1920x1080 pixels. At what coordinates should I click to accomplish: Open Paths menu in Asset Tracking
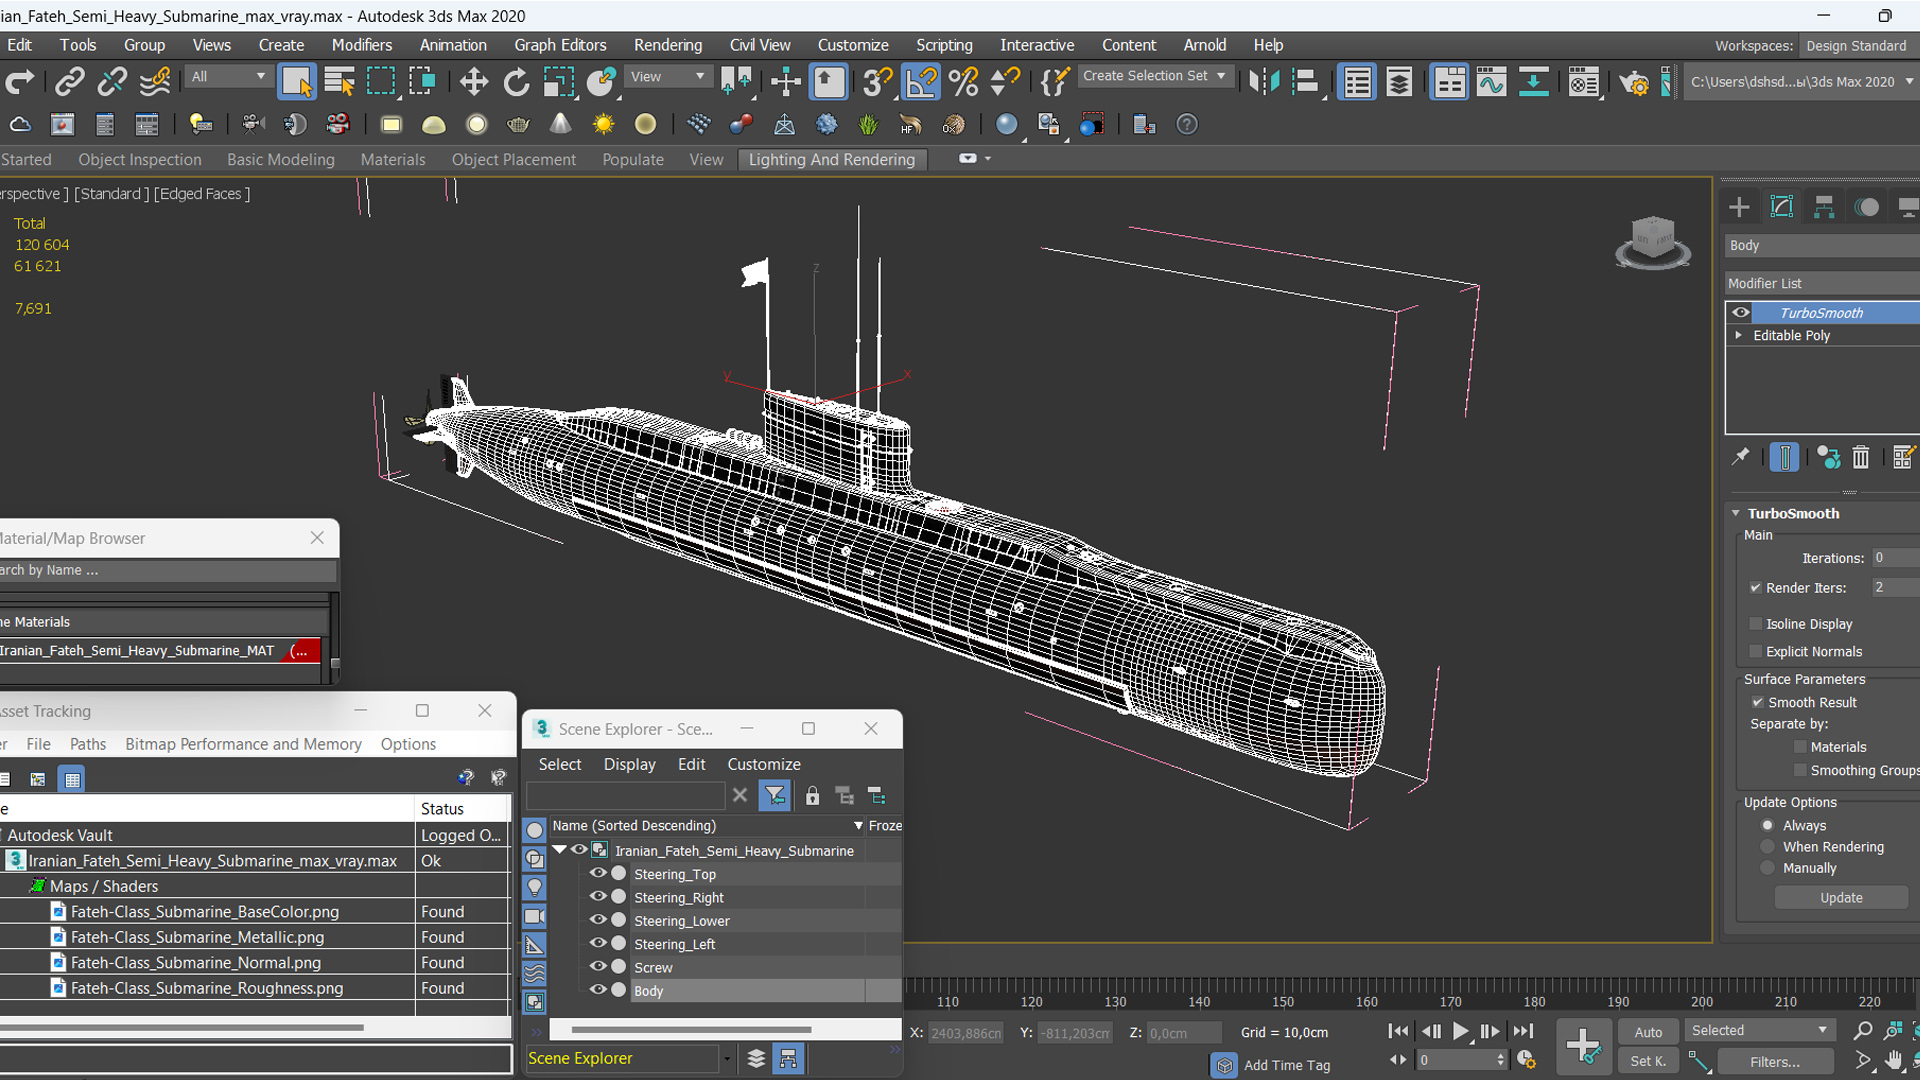[x=88, y=744]
